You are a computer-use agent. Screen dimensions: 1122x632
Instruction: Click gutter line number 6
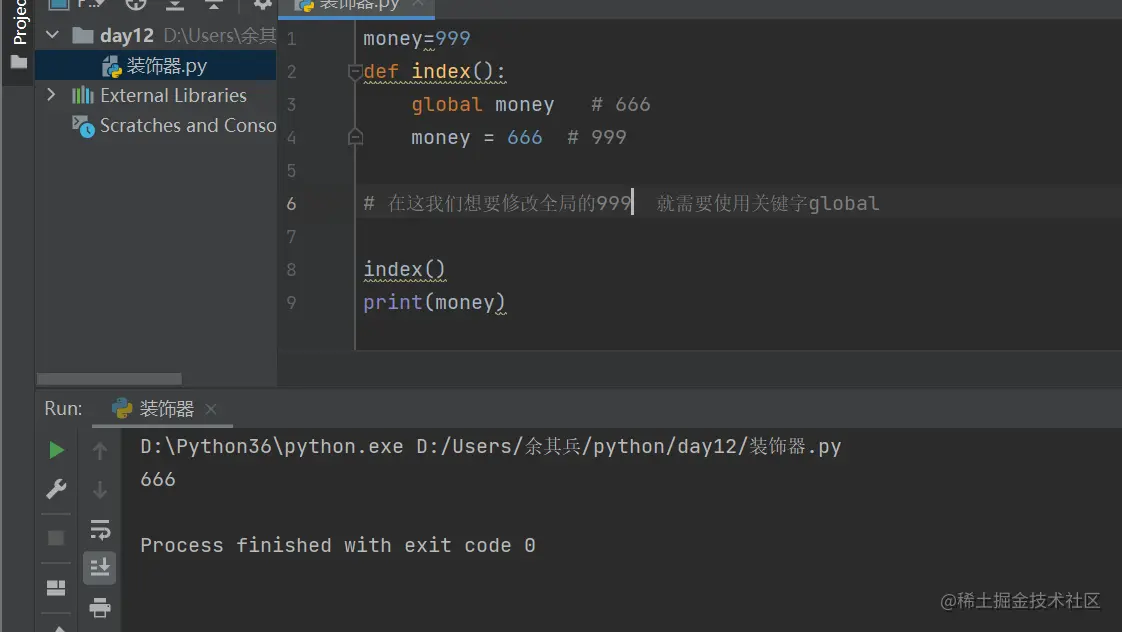(291, 203)
